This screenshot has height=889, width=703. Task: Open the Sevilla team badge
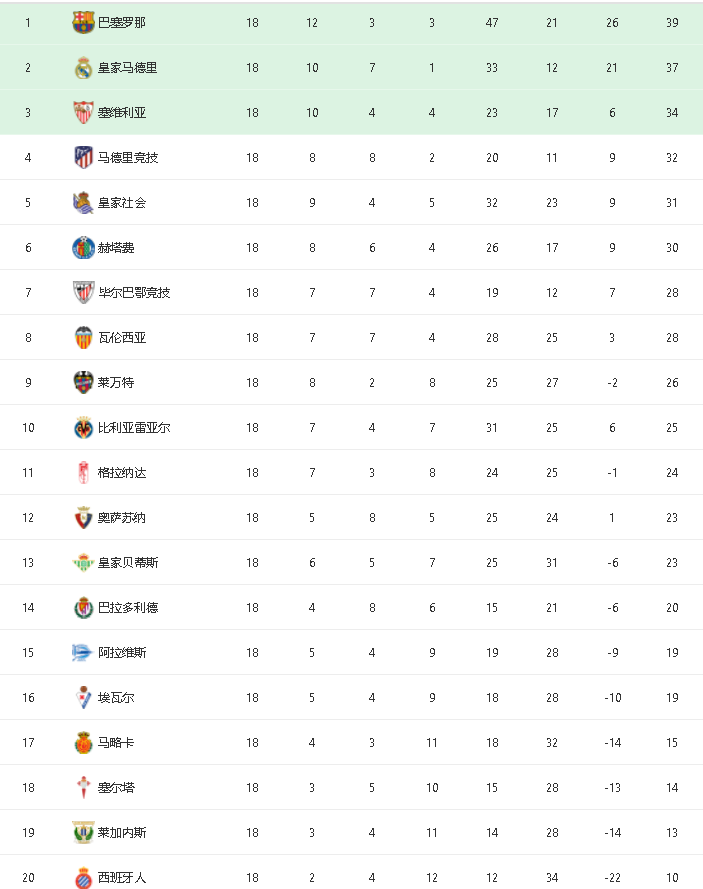click(83, 113)
